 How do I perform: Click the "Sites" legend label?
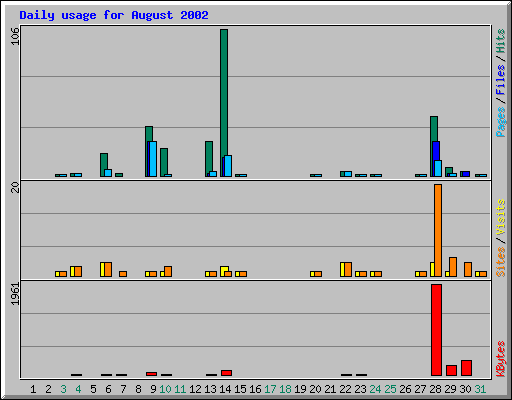(501, 262)
